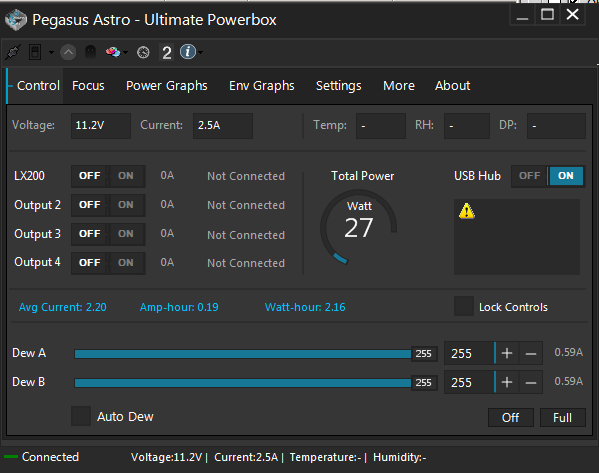Viewport: 599px width, 473px height.
Task: Decrease Dew B with minus button
Action: [x=531, y=382]
